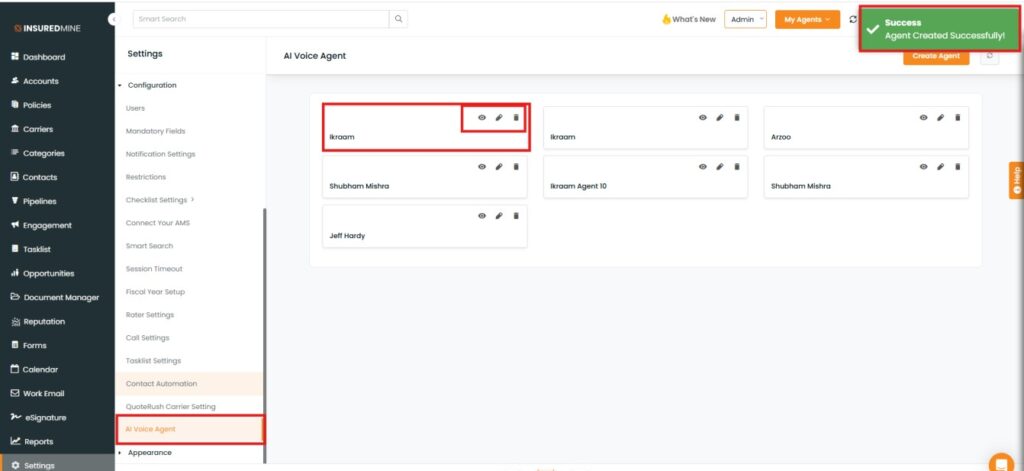
Task: Click refresh icon beside Create Agent
Action: (x=989, y=56)
